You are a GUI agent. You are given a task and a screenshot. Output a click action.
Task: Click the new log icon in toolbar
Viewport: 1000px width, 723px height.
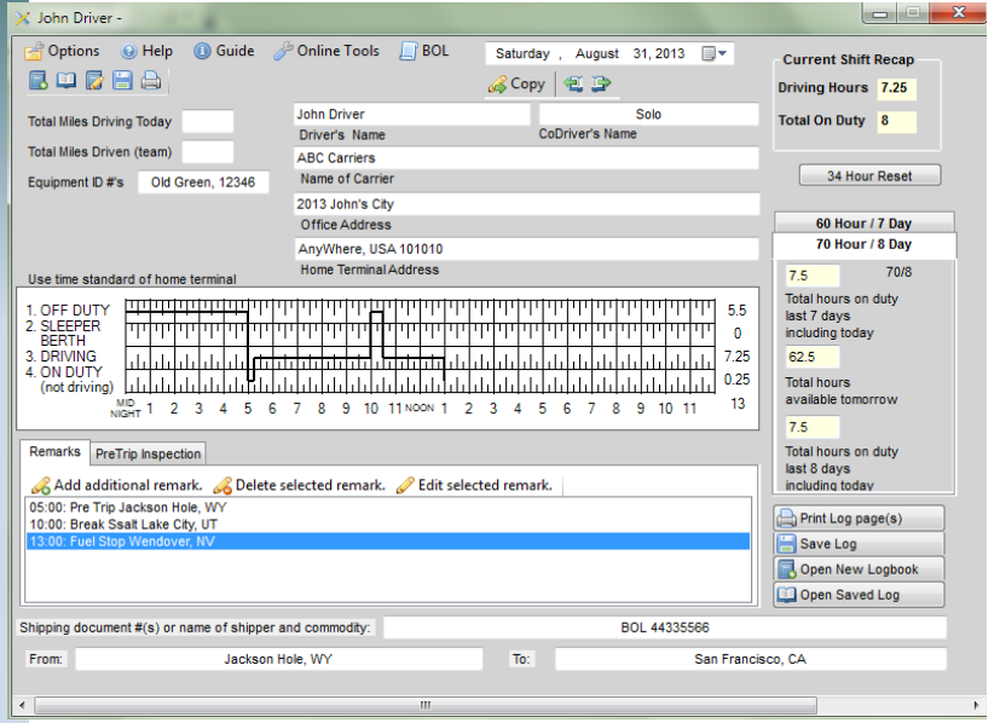coord(38,81)
